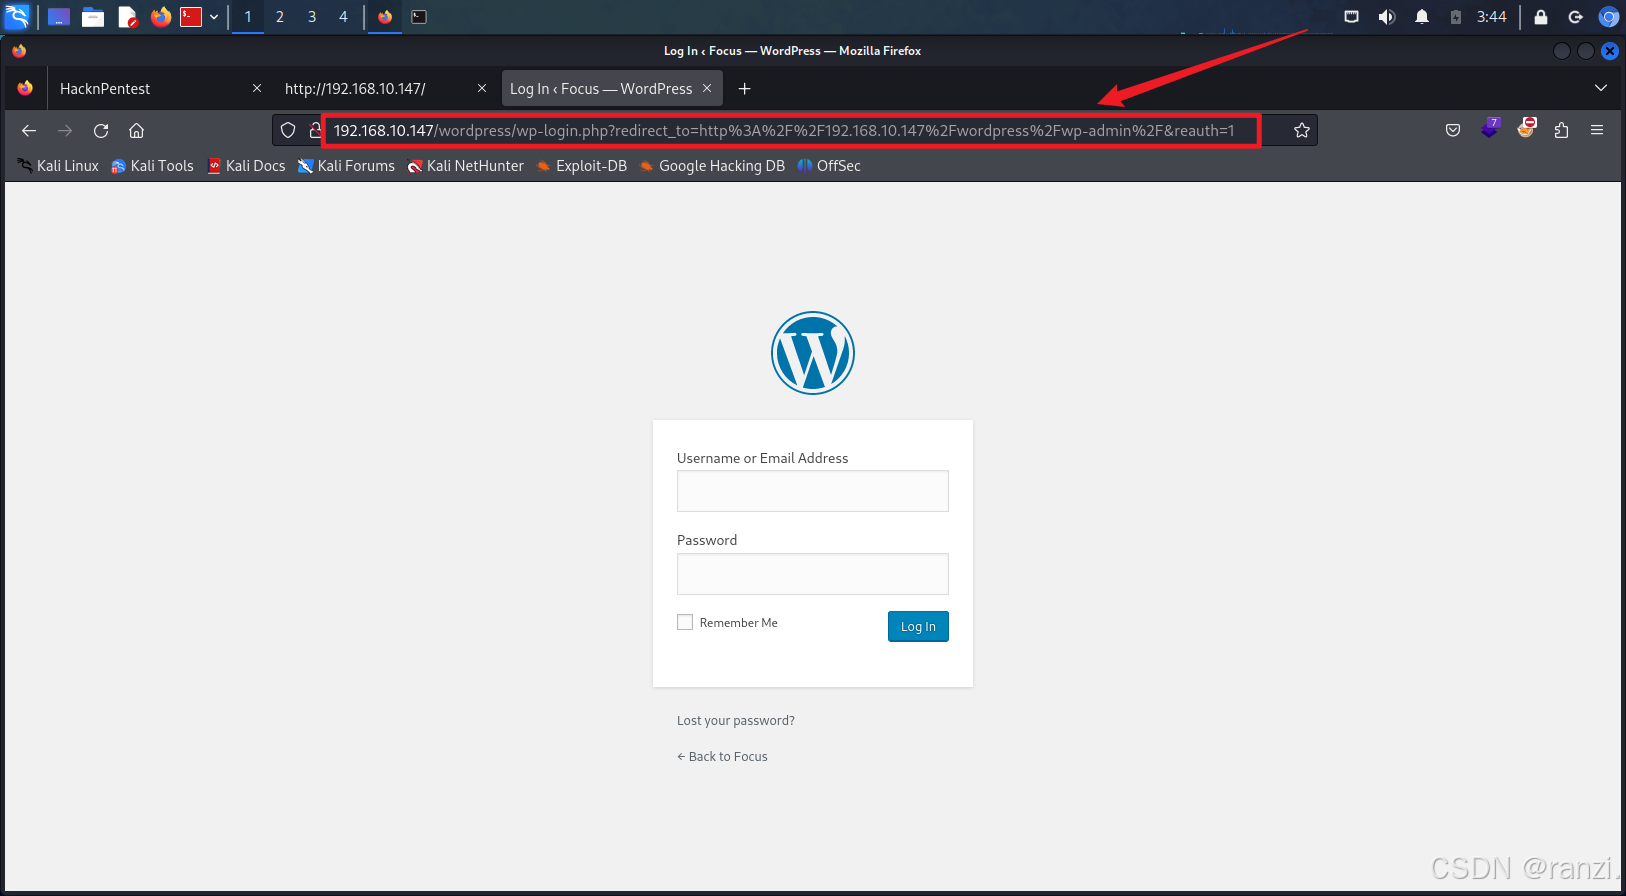Viewport: 1626px width, 896px height.
Task: Close the HacknPentest tab
Action: [x=257, y=88]
